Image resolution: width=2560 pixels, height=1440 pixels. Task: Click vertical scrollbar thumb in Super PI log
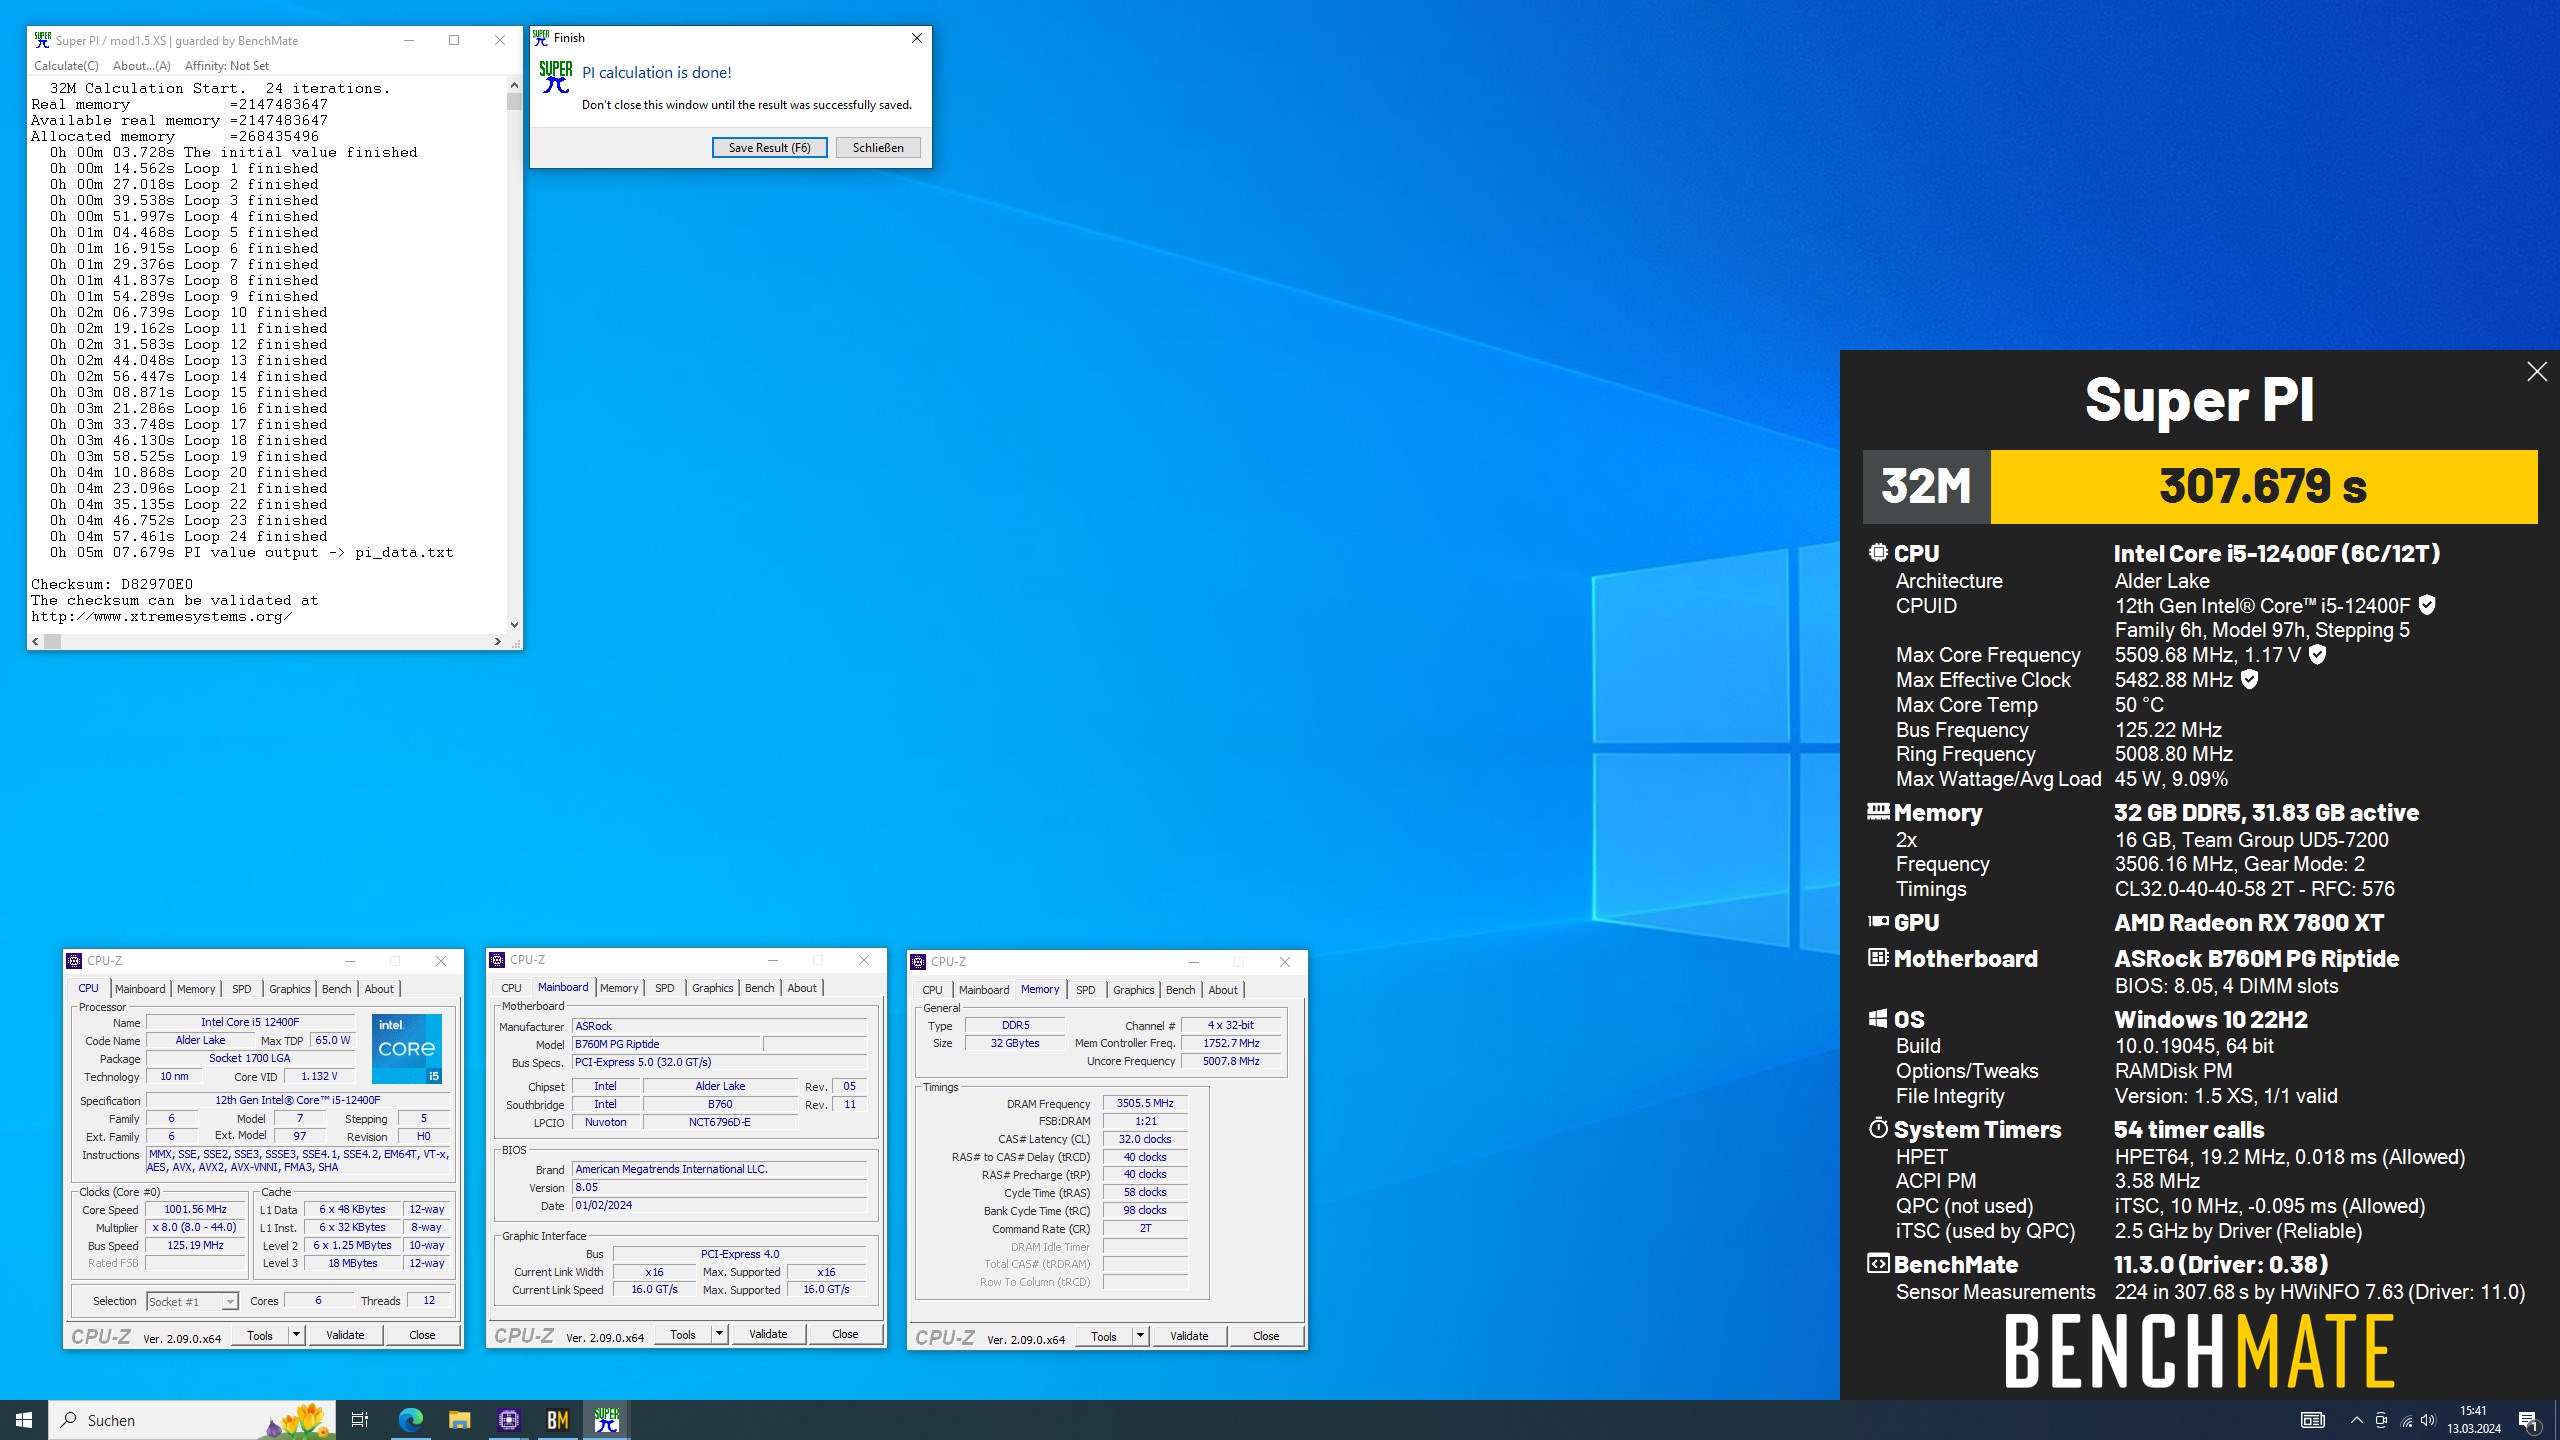tap(514, 101)
